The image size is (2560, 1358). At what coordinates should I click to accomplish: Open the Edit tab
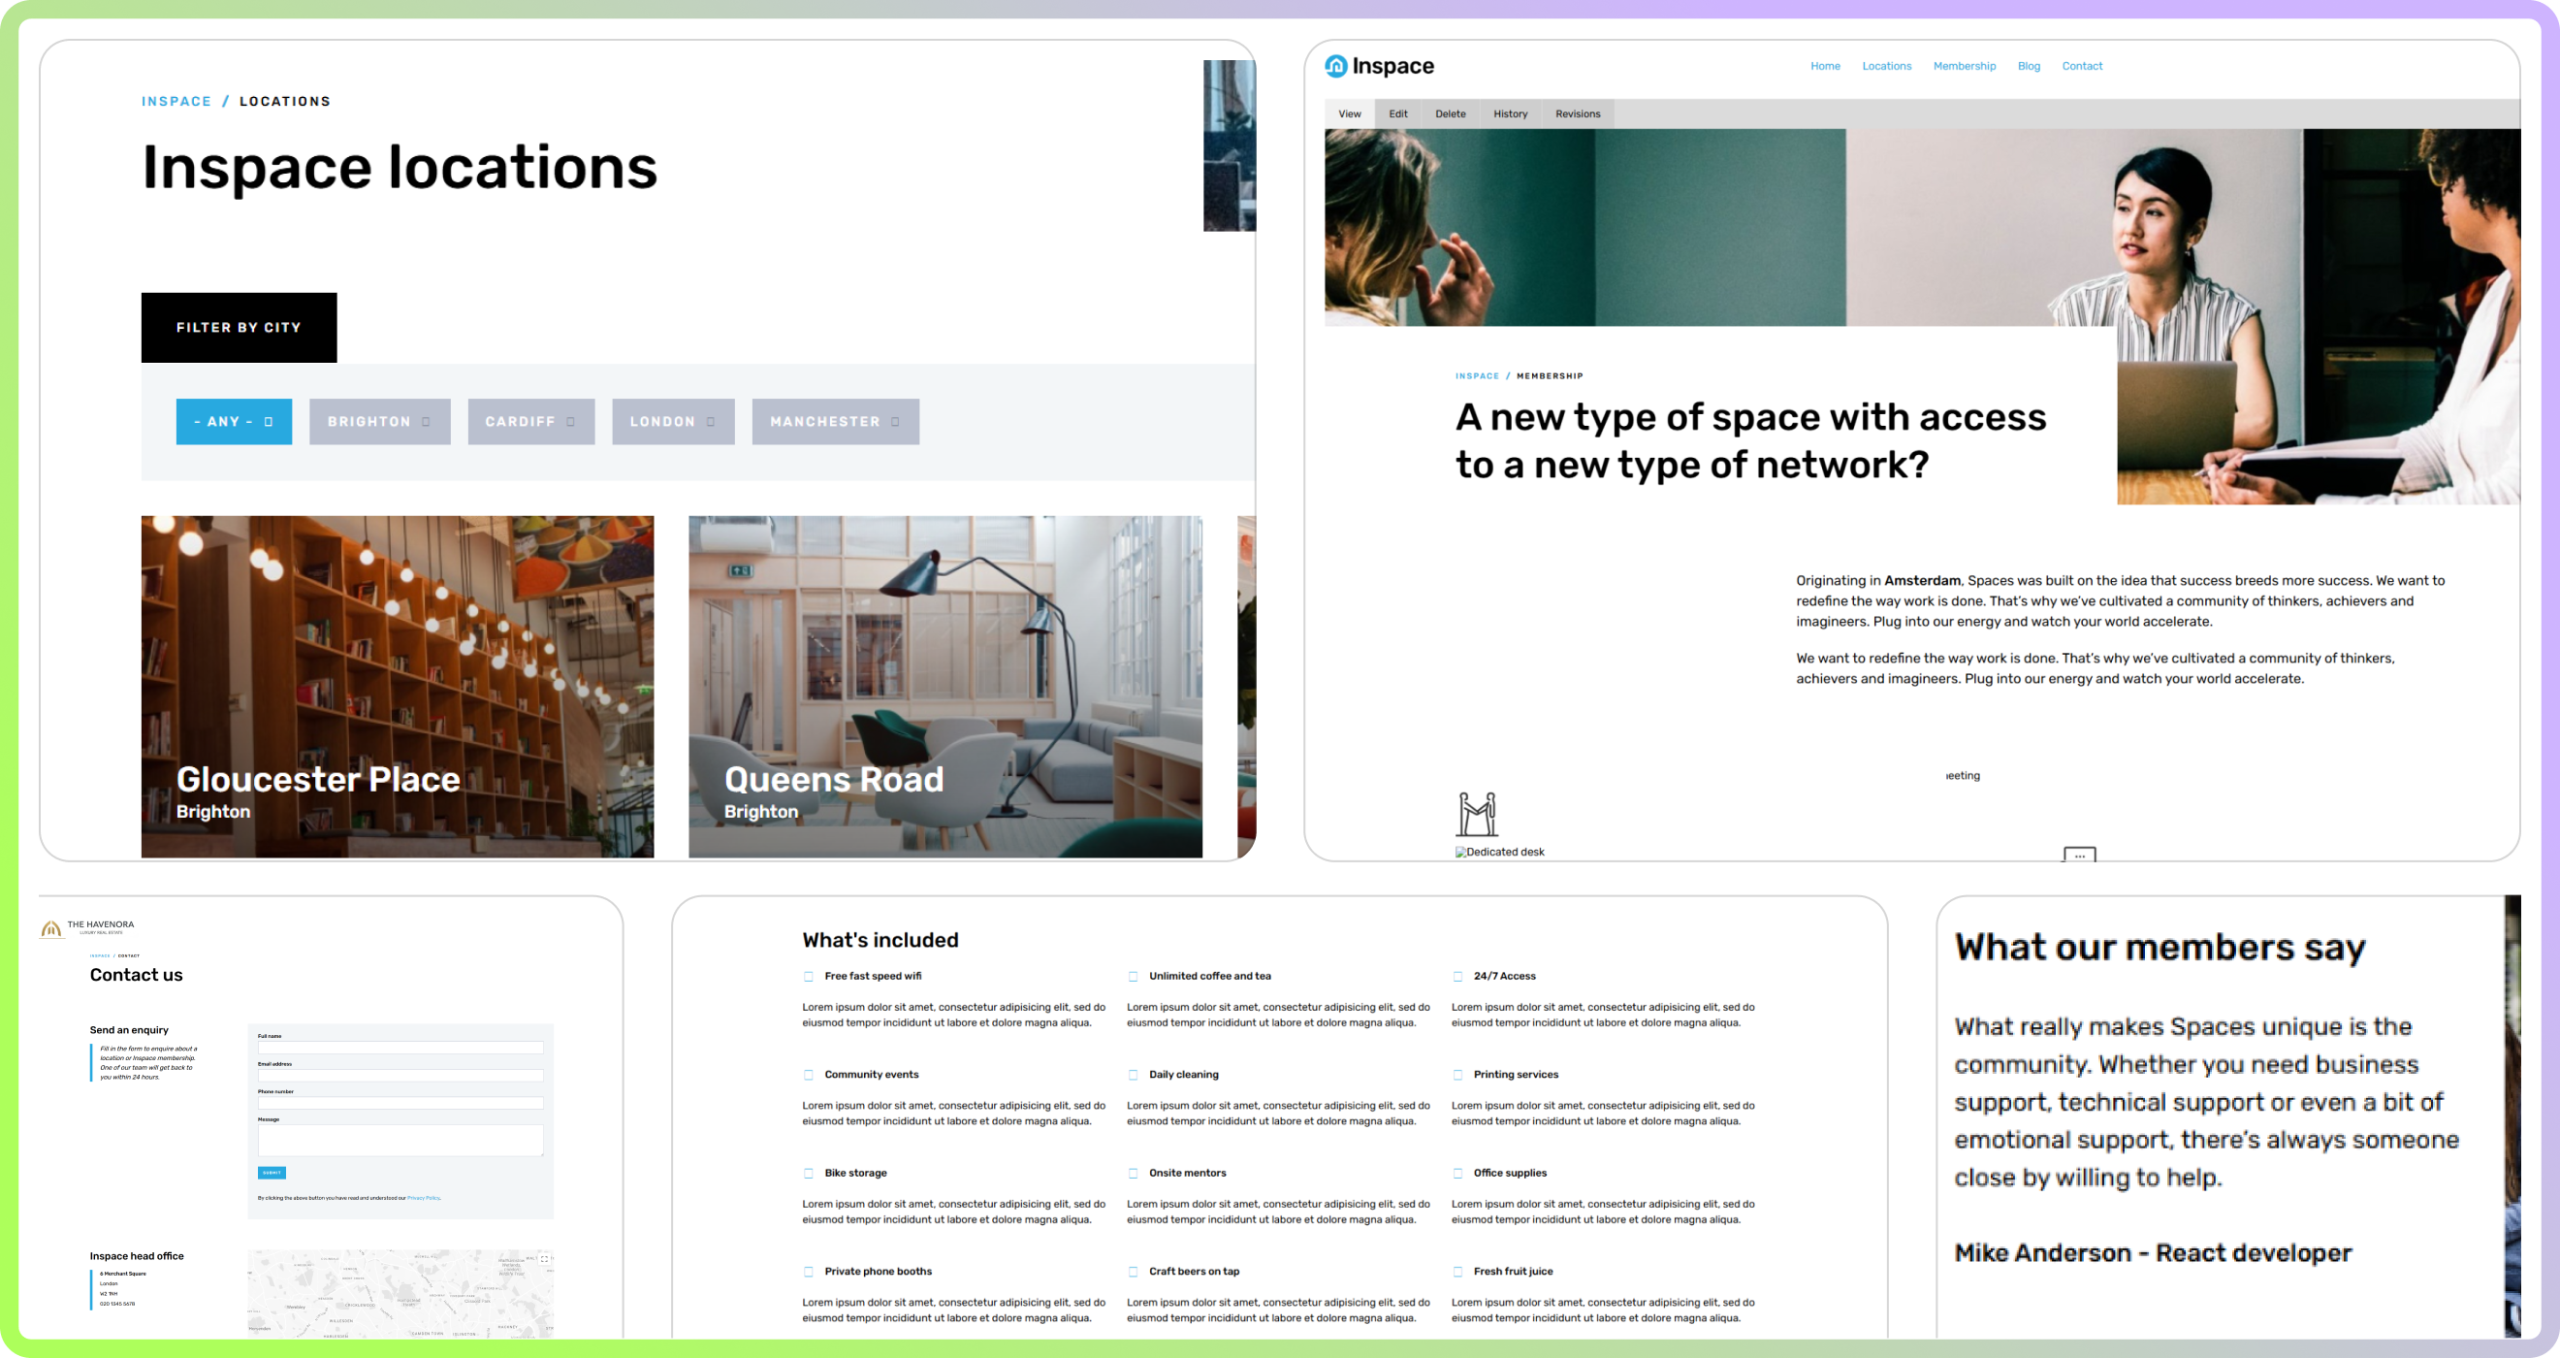pos(1397,114)
